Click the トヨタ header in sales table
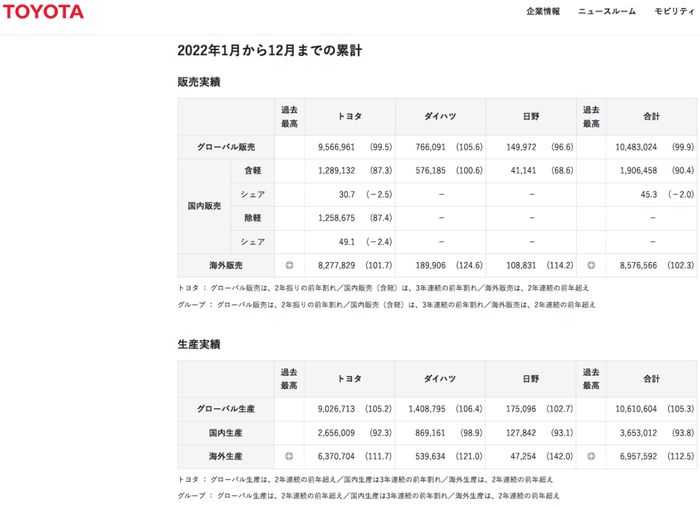Viewport: 700px width, 507px height. click(x=350, y=116)
